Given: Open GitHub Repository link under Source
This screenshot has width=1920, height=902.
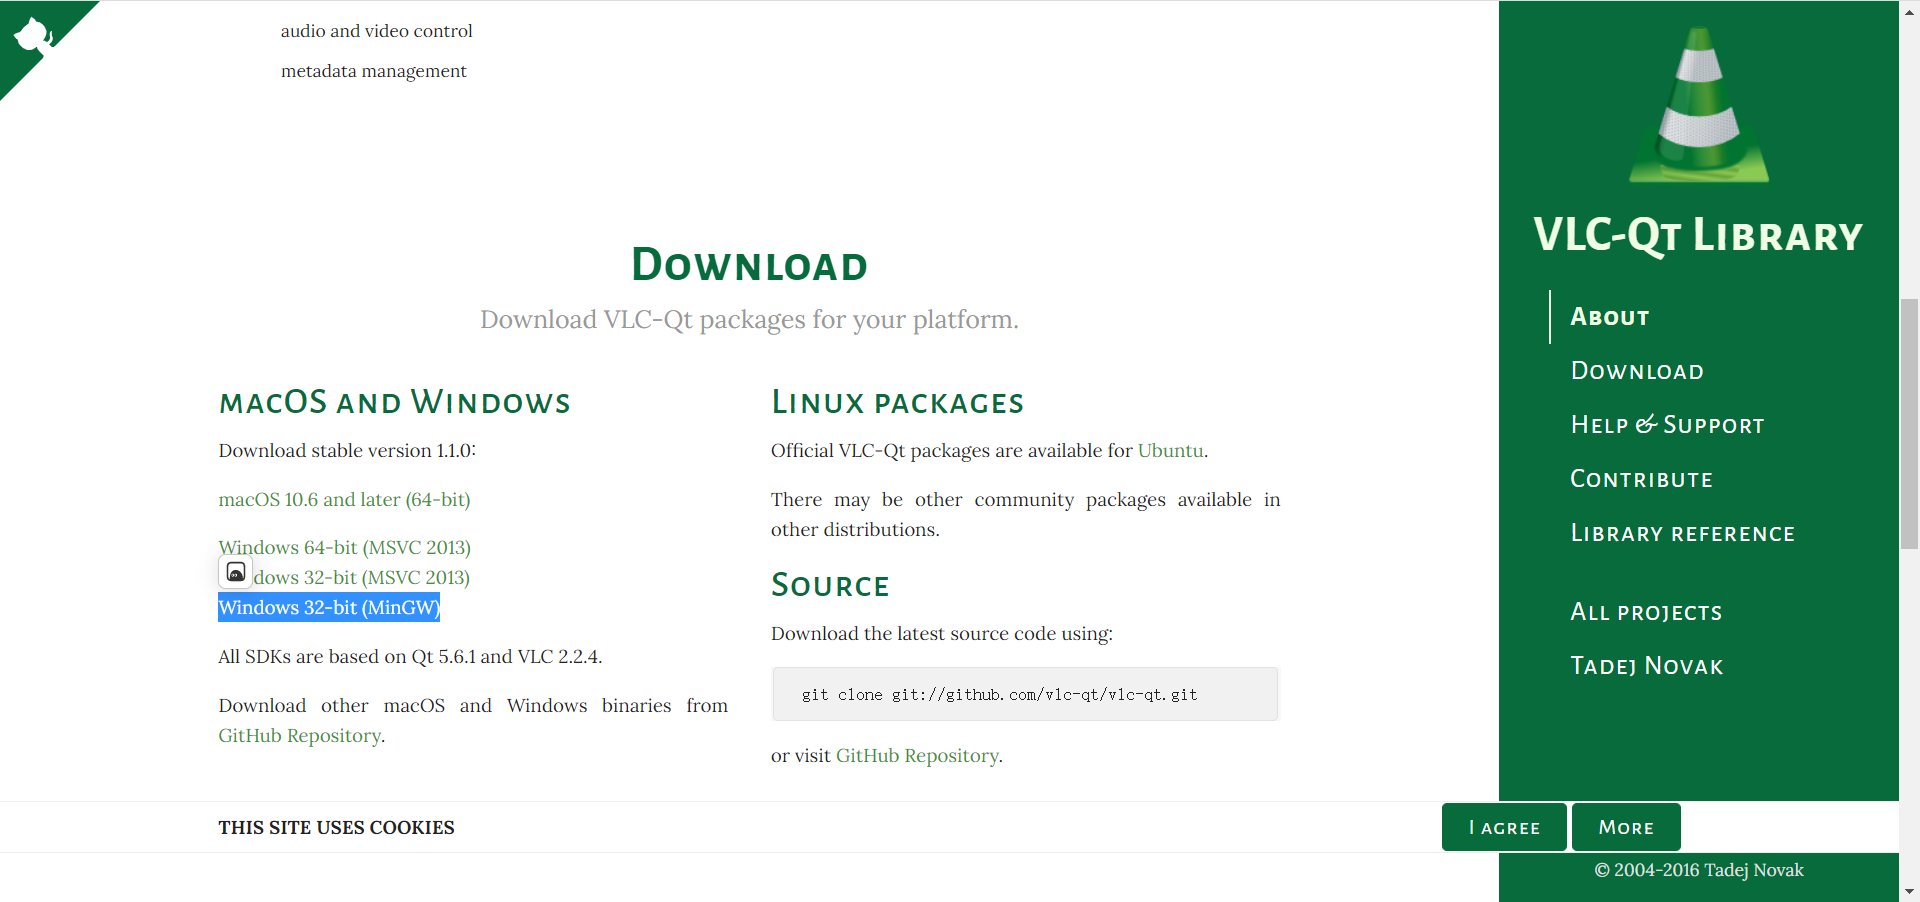Looking at the screenshot, I should click(917, 756).
